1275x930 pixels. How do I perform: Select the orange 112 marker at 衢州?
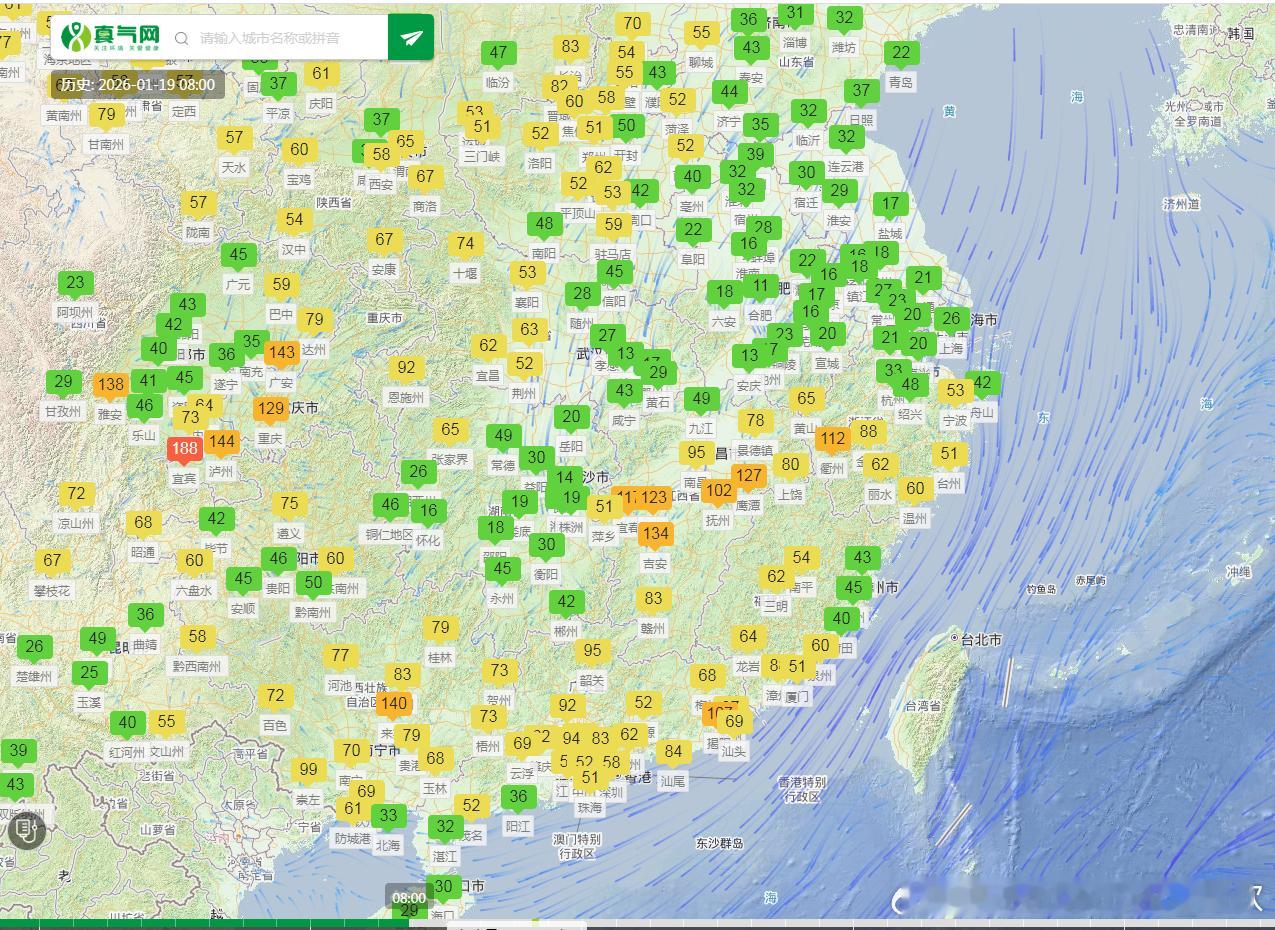click(x=832, y=438)
